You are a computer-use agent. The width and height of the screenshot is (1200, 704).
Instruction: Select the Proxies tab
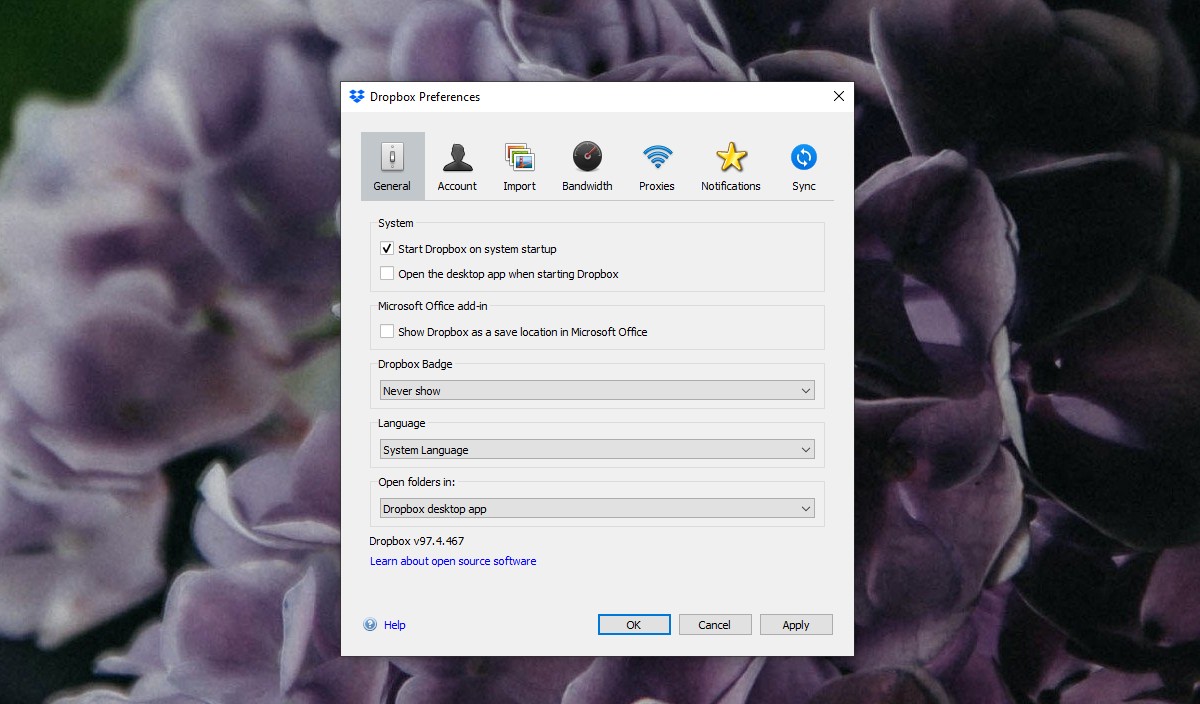pyautogui.click(x=657, y=166)
